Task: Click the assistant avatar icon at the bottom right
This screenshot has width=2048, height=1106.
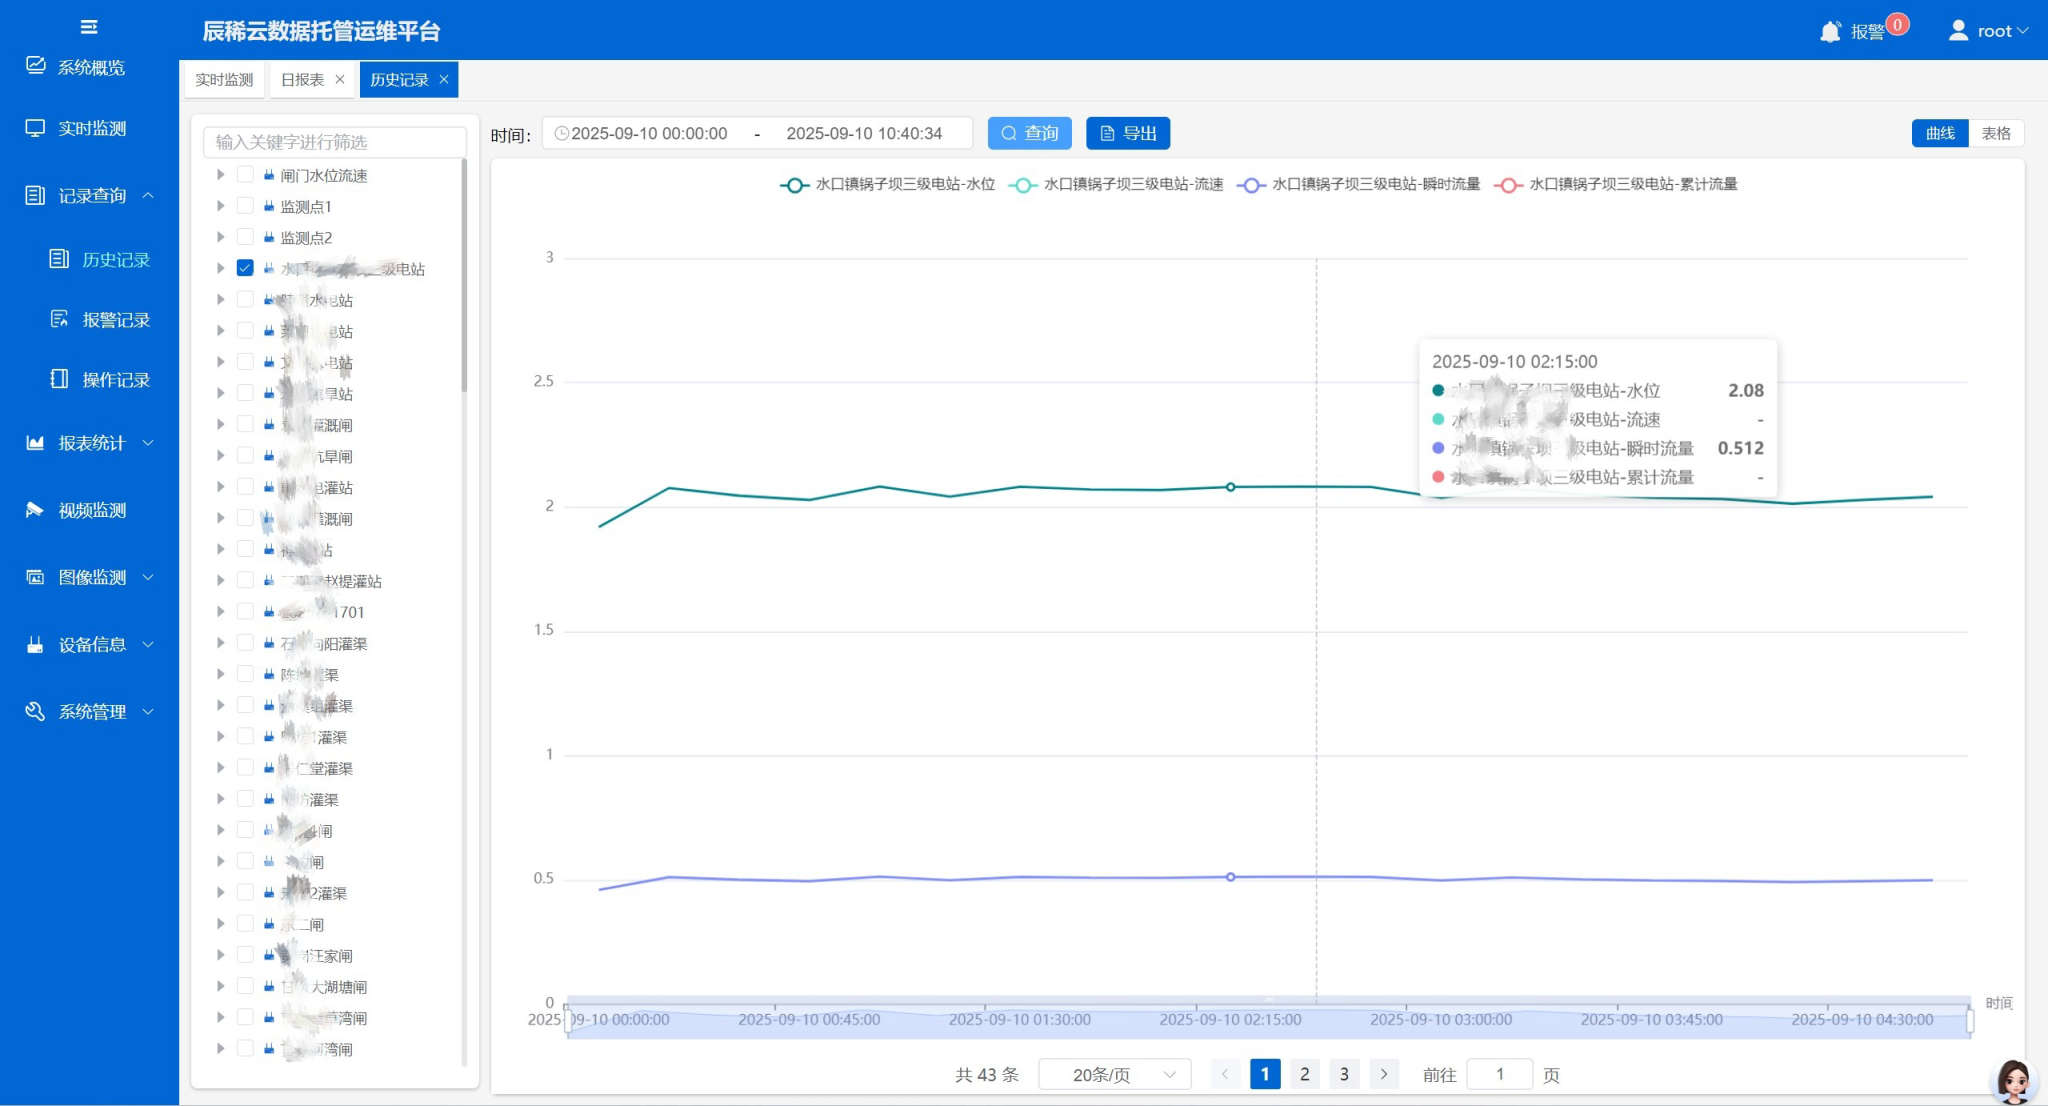Action: tap(2012, 1080)
